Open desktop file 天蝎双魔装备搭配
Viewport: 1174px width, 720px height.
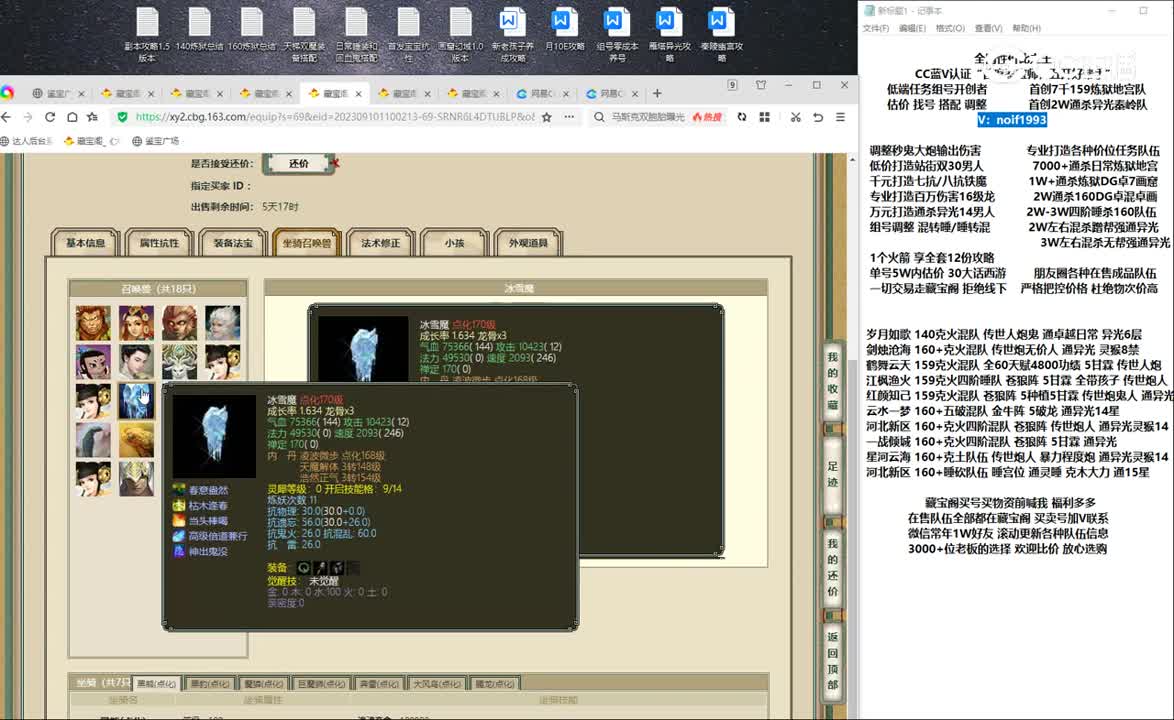pyautogui.click(x=304, y=34)
